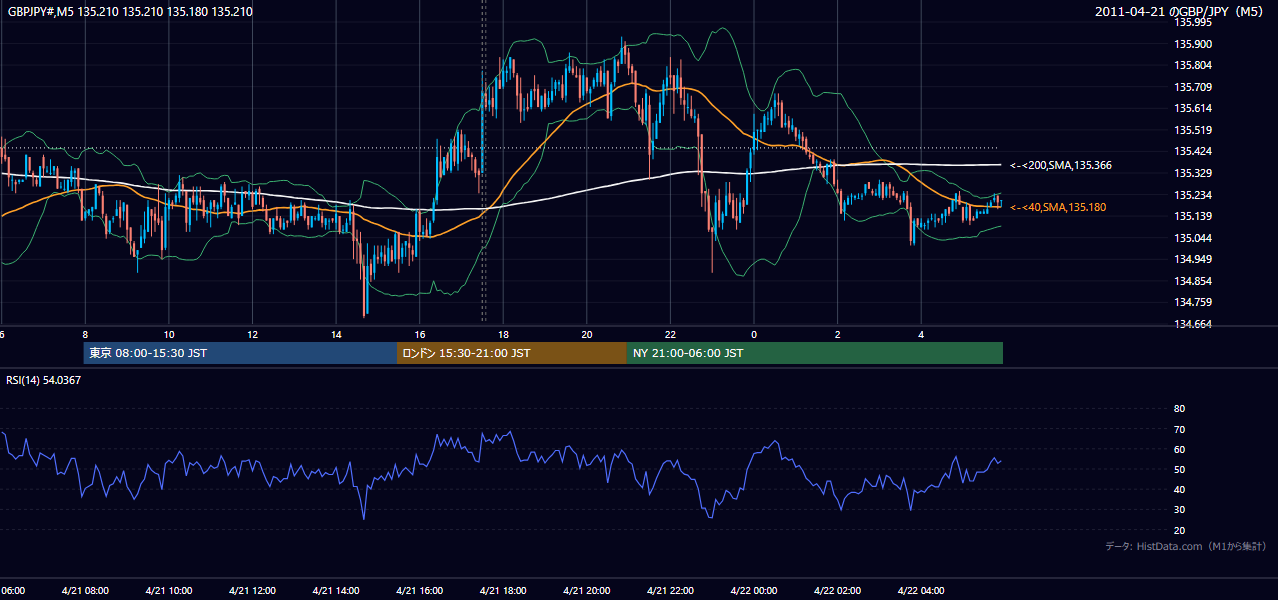Click price level 135.900 on the axis

(x=1193, y=44)
